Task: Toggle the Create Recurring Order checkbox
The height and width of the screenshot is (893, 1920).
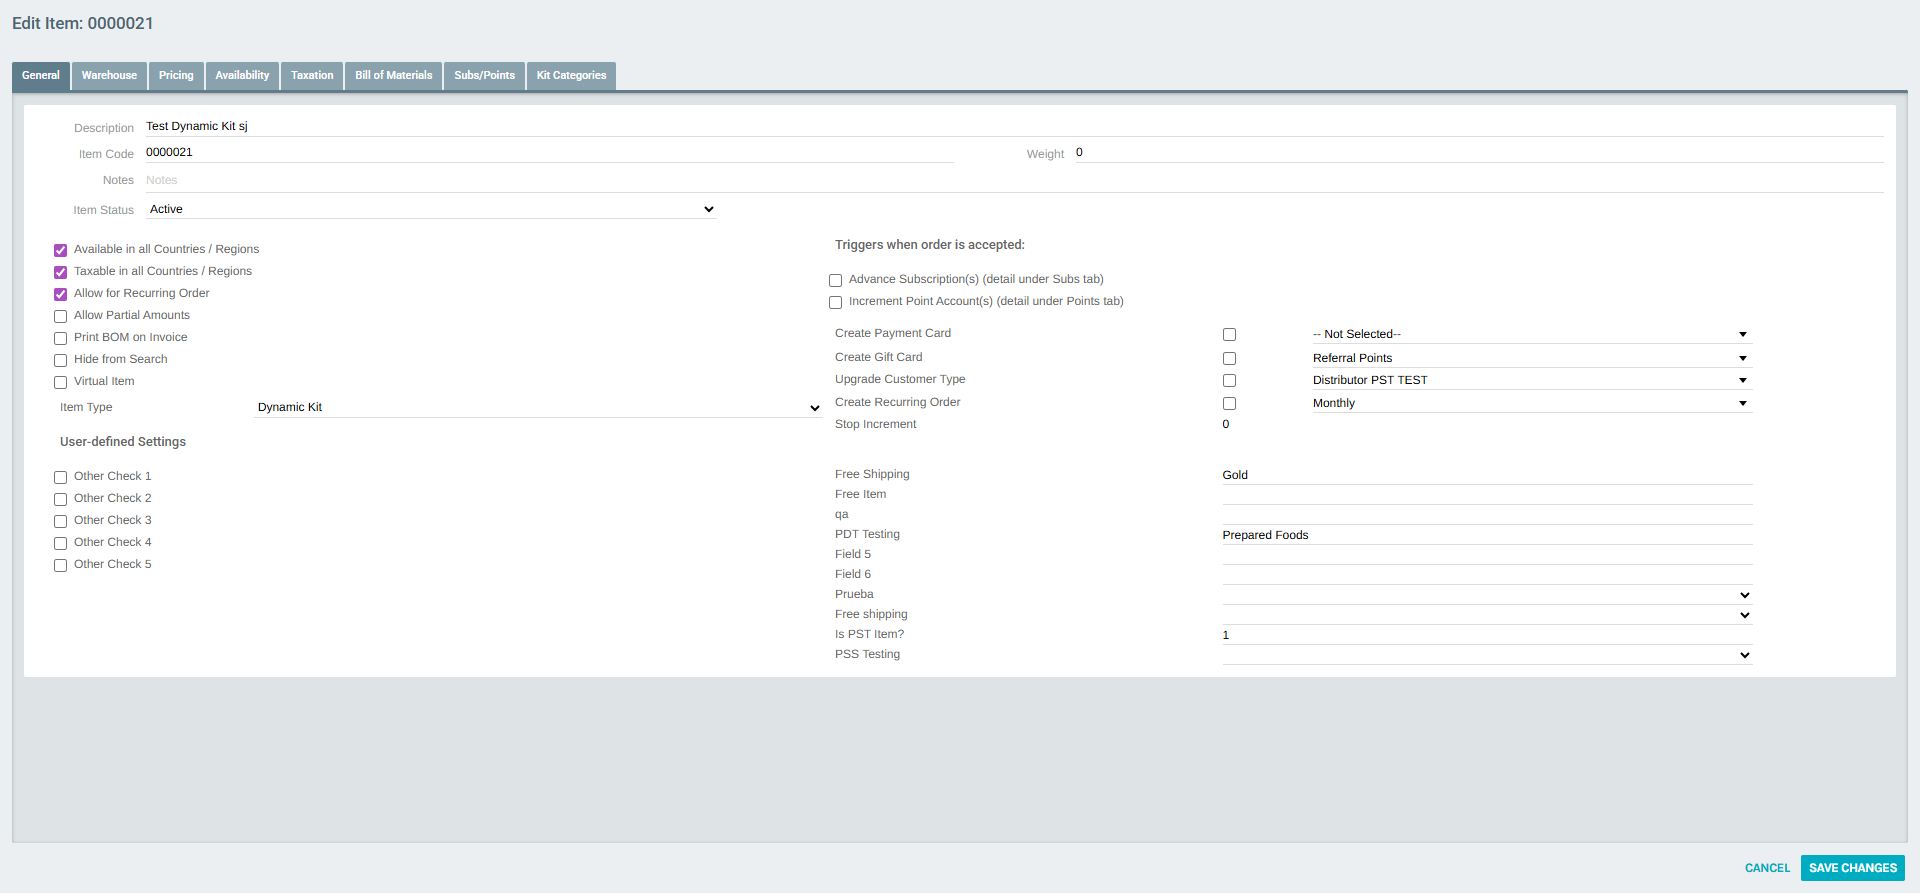Action: click(x=1229, y=404)
